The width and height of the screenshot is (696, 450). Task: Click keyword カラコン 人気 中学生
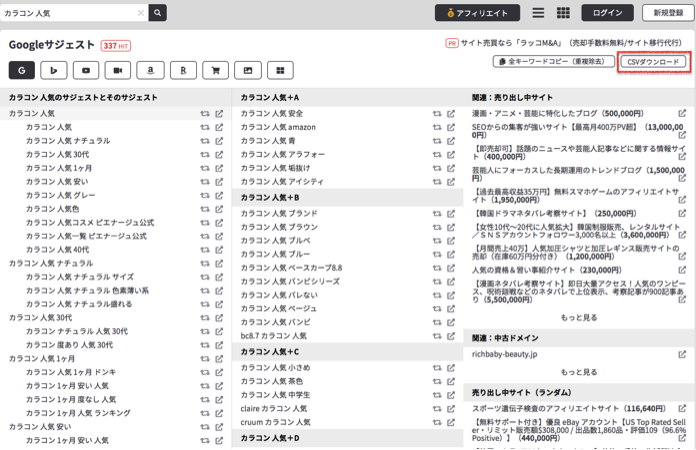(276, 395)
